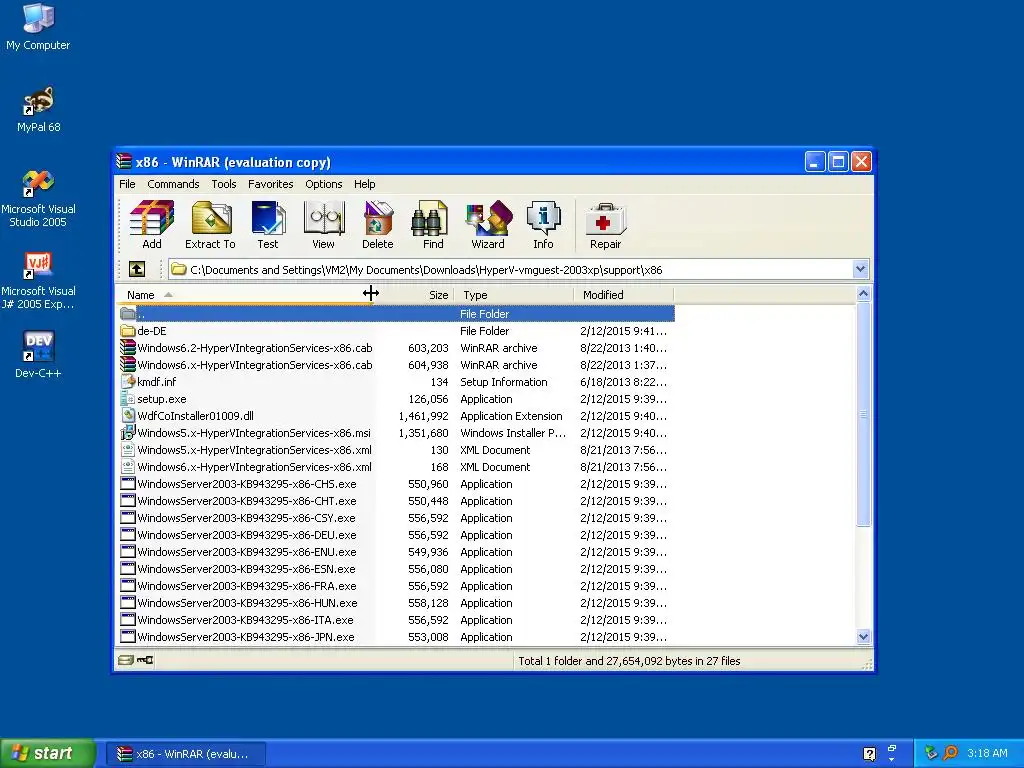
Task: Click the drive icon in status bar
Action: pos(125,660)
